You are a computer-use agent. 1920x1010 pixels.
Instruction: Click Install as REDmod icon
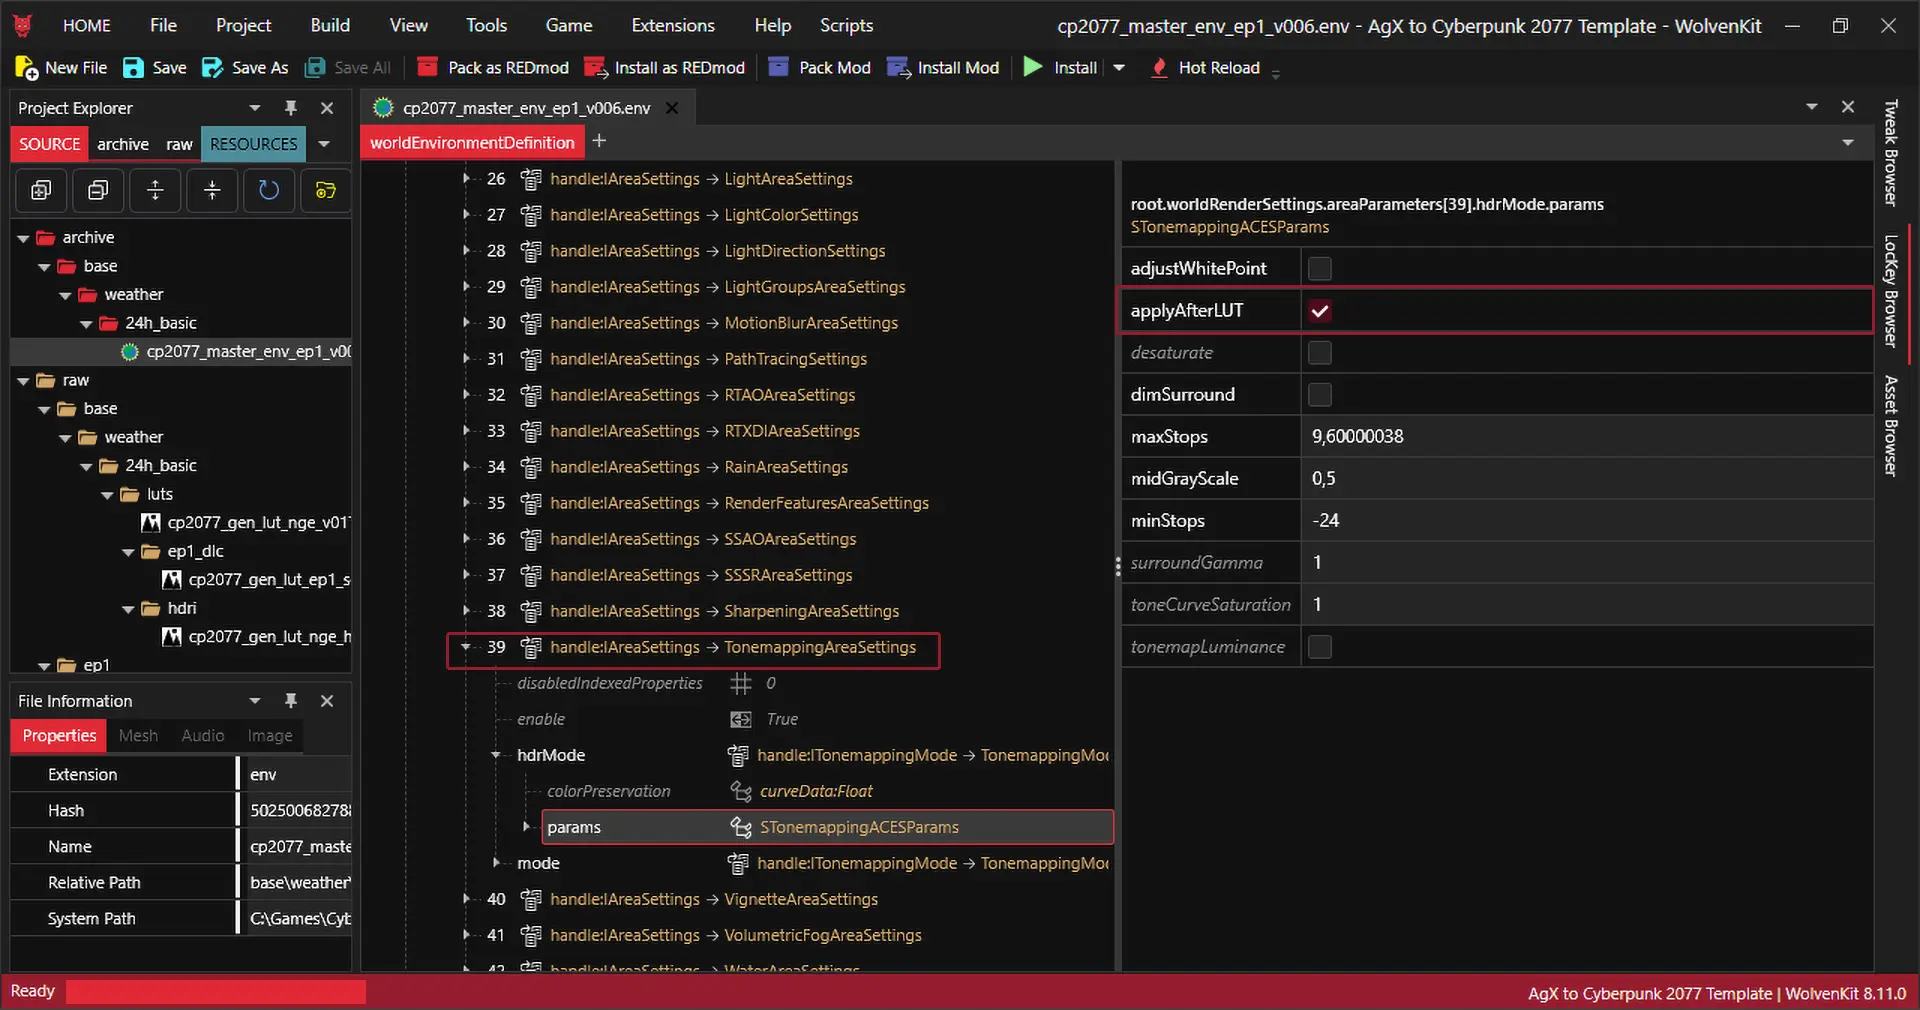tap(595, 68)
